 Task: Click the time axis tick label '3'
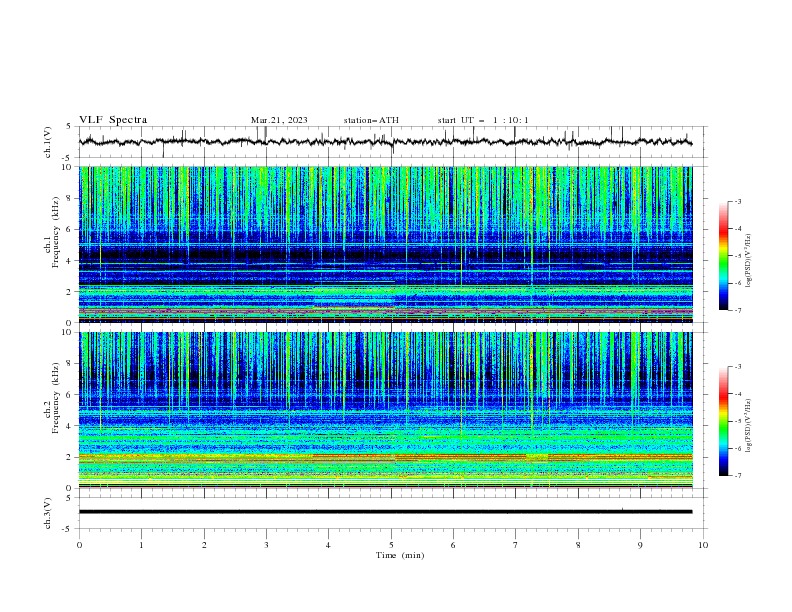click(x=266, y=545)
